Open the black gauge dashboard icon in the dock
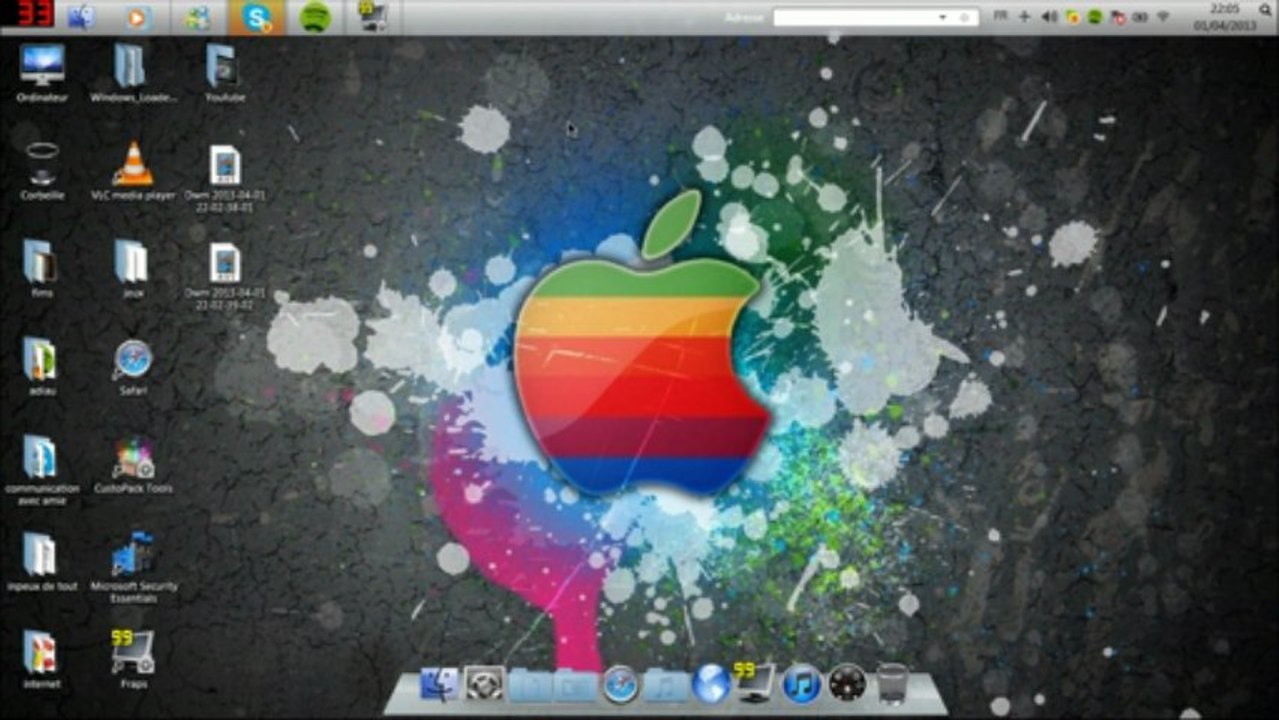The width and height of the screenshot is (1279, 720). pyautogui.click(x=847, y=684)
